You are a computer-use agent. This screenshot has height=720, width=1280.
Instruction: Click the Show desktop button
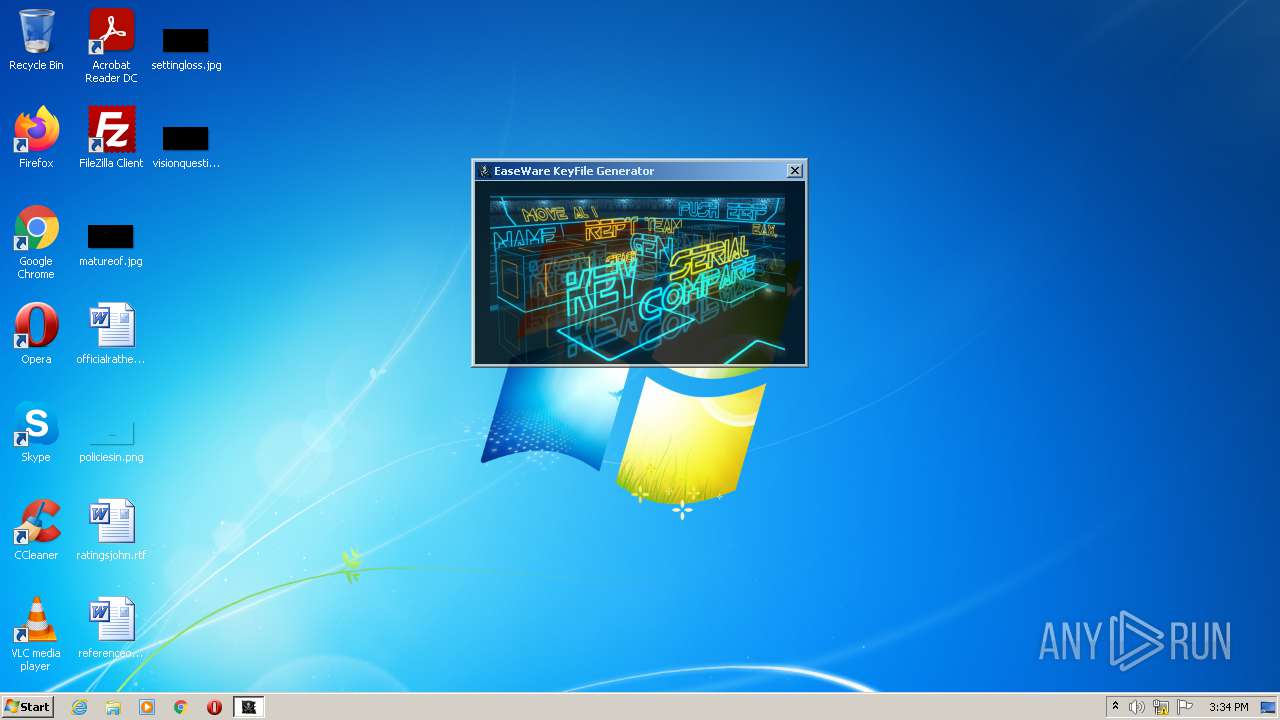tap(1270, 707)
